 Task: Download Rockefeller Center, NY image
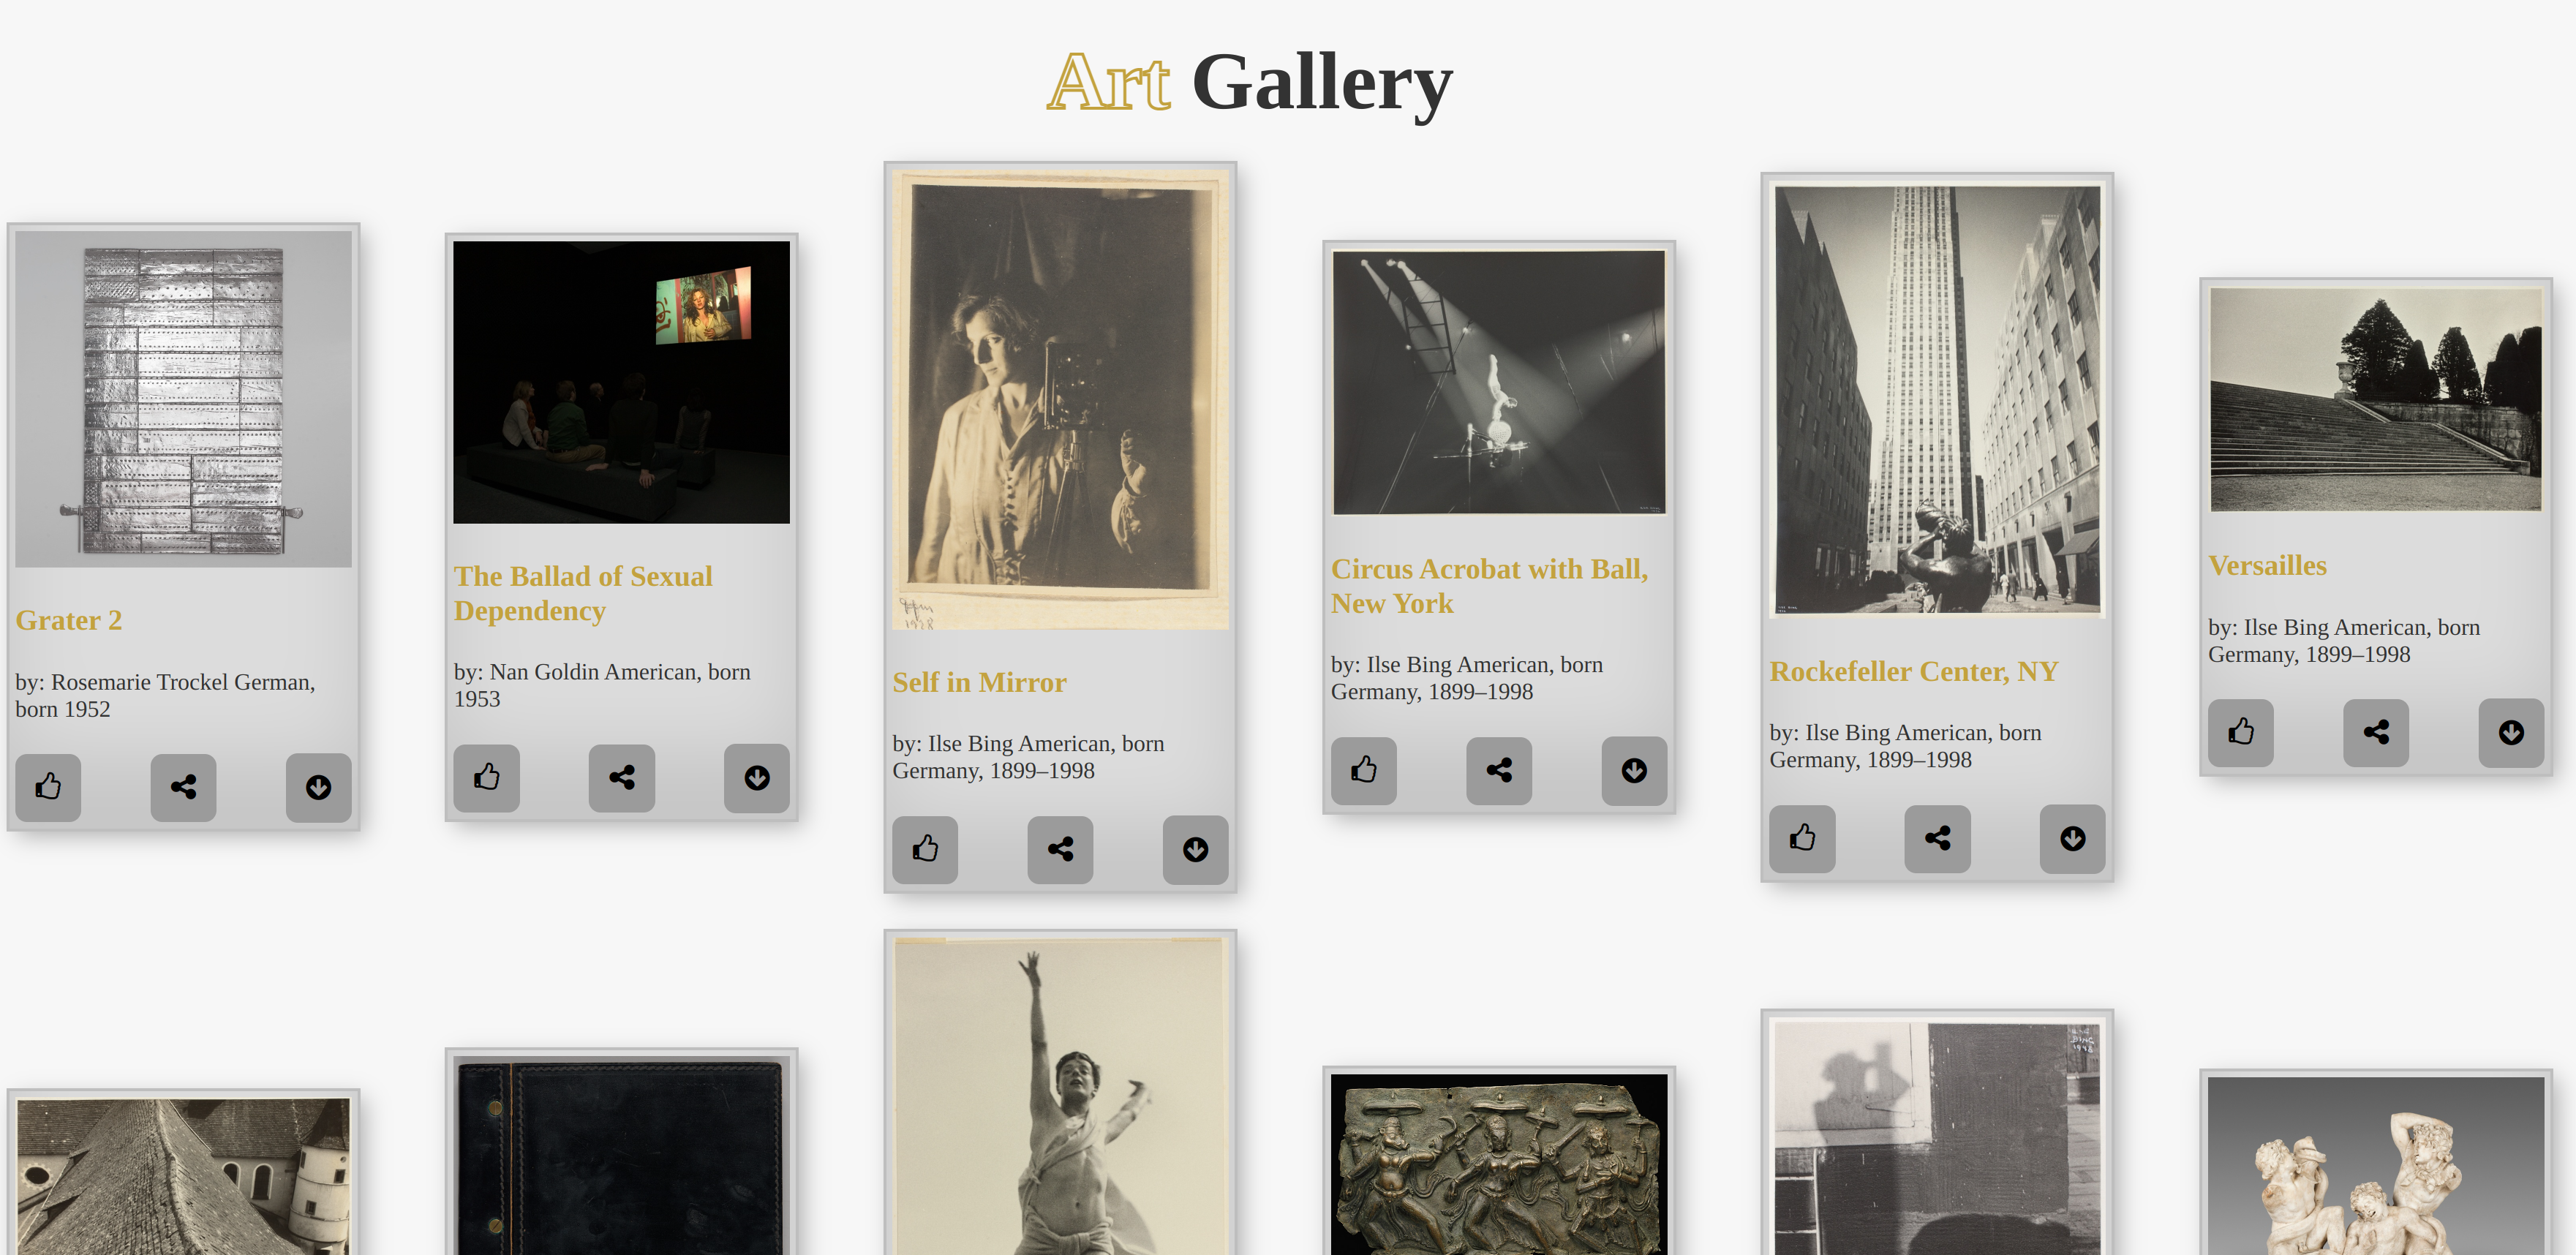2072,838
